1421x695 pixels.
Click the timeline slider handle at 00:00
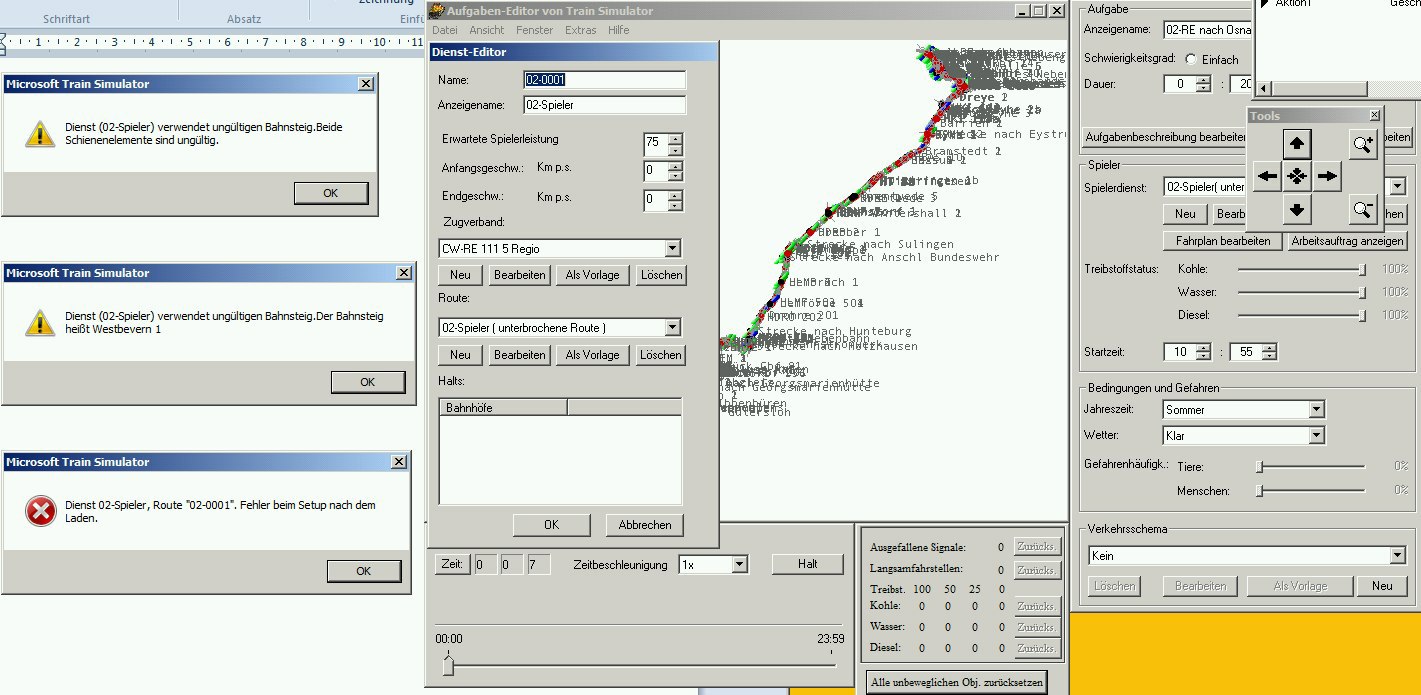point(448,665)
